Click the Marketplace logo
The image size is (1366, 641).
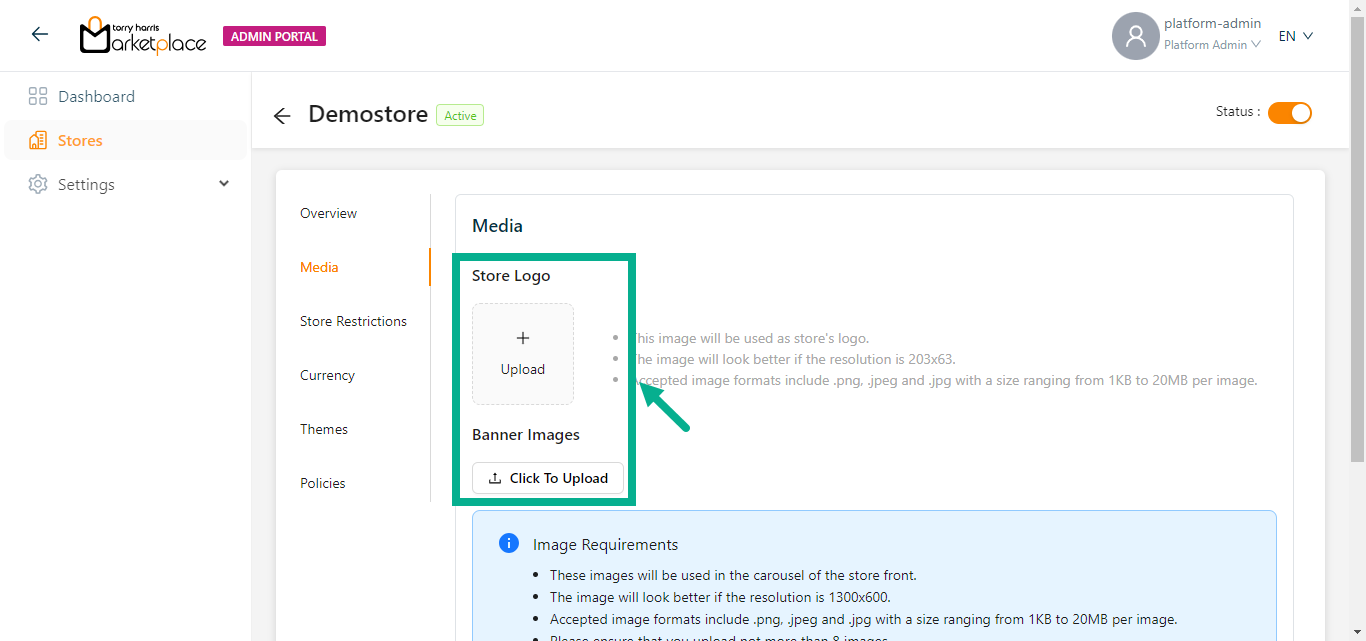click(x=143, y=36)
